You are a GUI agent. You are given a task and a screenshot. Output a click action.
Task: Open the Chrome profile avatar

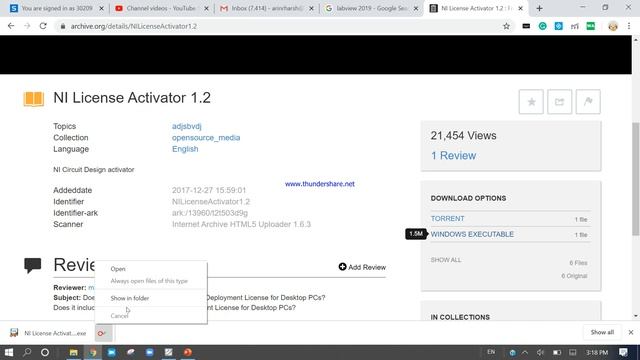tap(613, 26)
